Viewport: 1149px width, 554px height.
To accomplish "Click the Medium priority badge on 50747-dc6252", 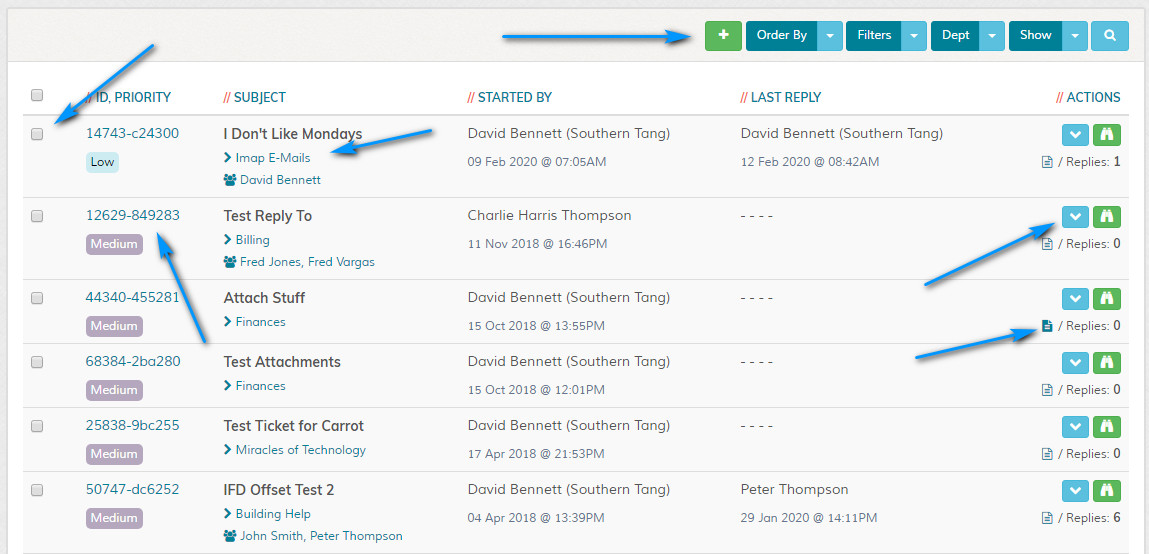I will click(x=114, y=518).
